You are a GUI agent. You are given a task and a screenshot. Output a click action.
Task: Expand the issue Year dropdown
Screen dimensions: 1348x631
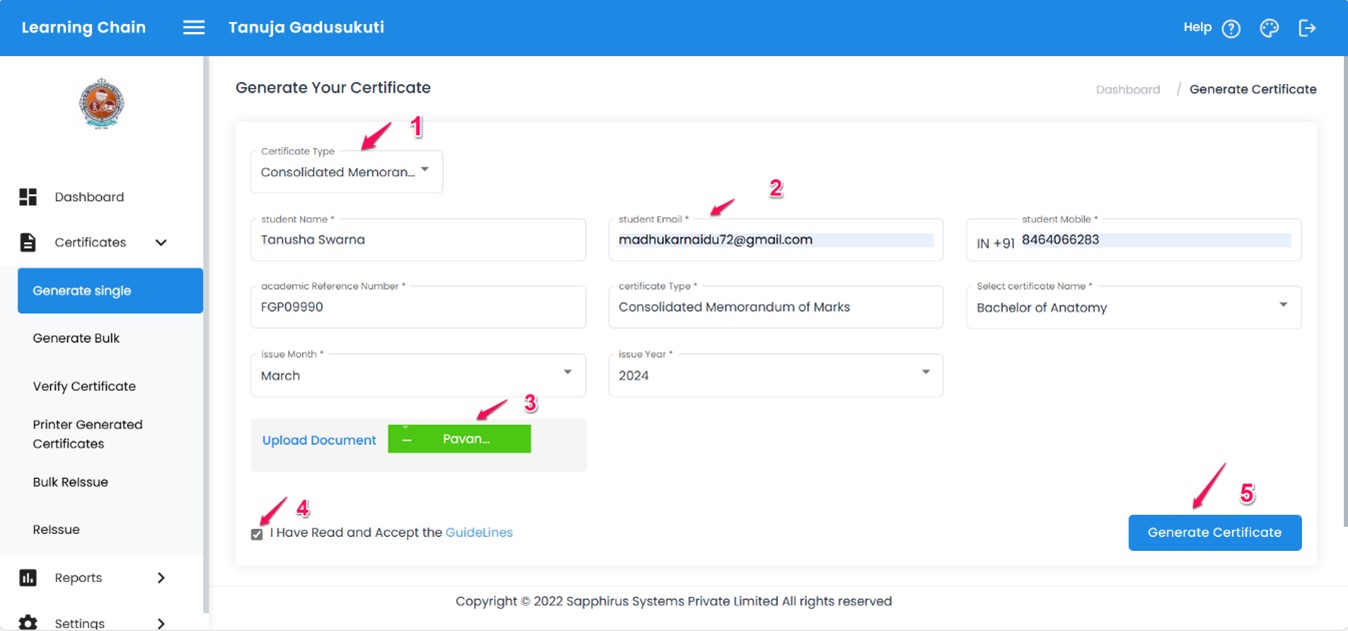coord(775,375)
